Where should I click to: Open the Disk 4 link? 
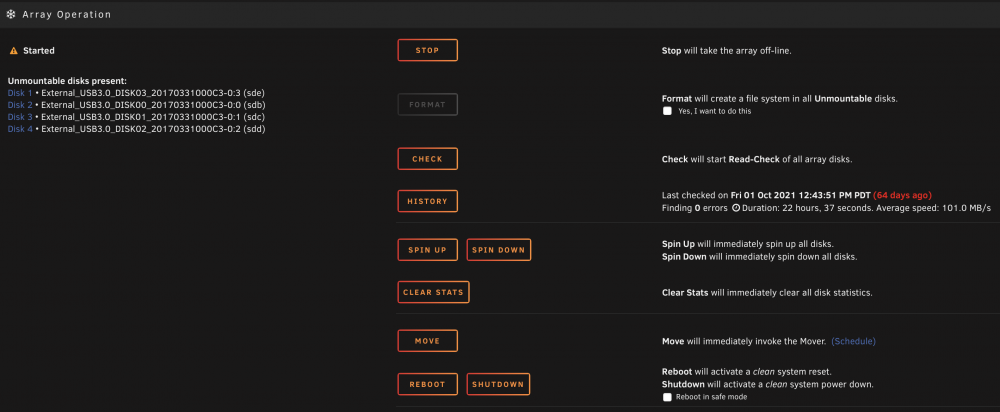tap(20, 129)
